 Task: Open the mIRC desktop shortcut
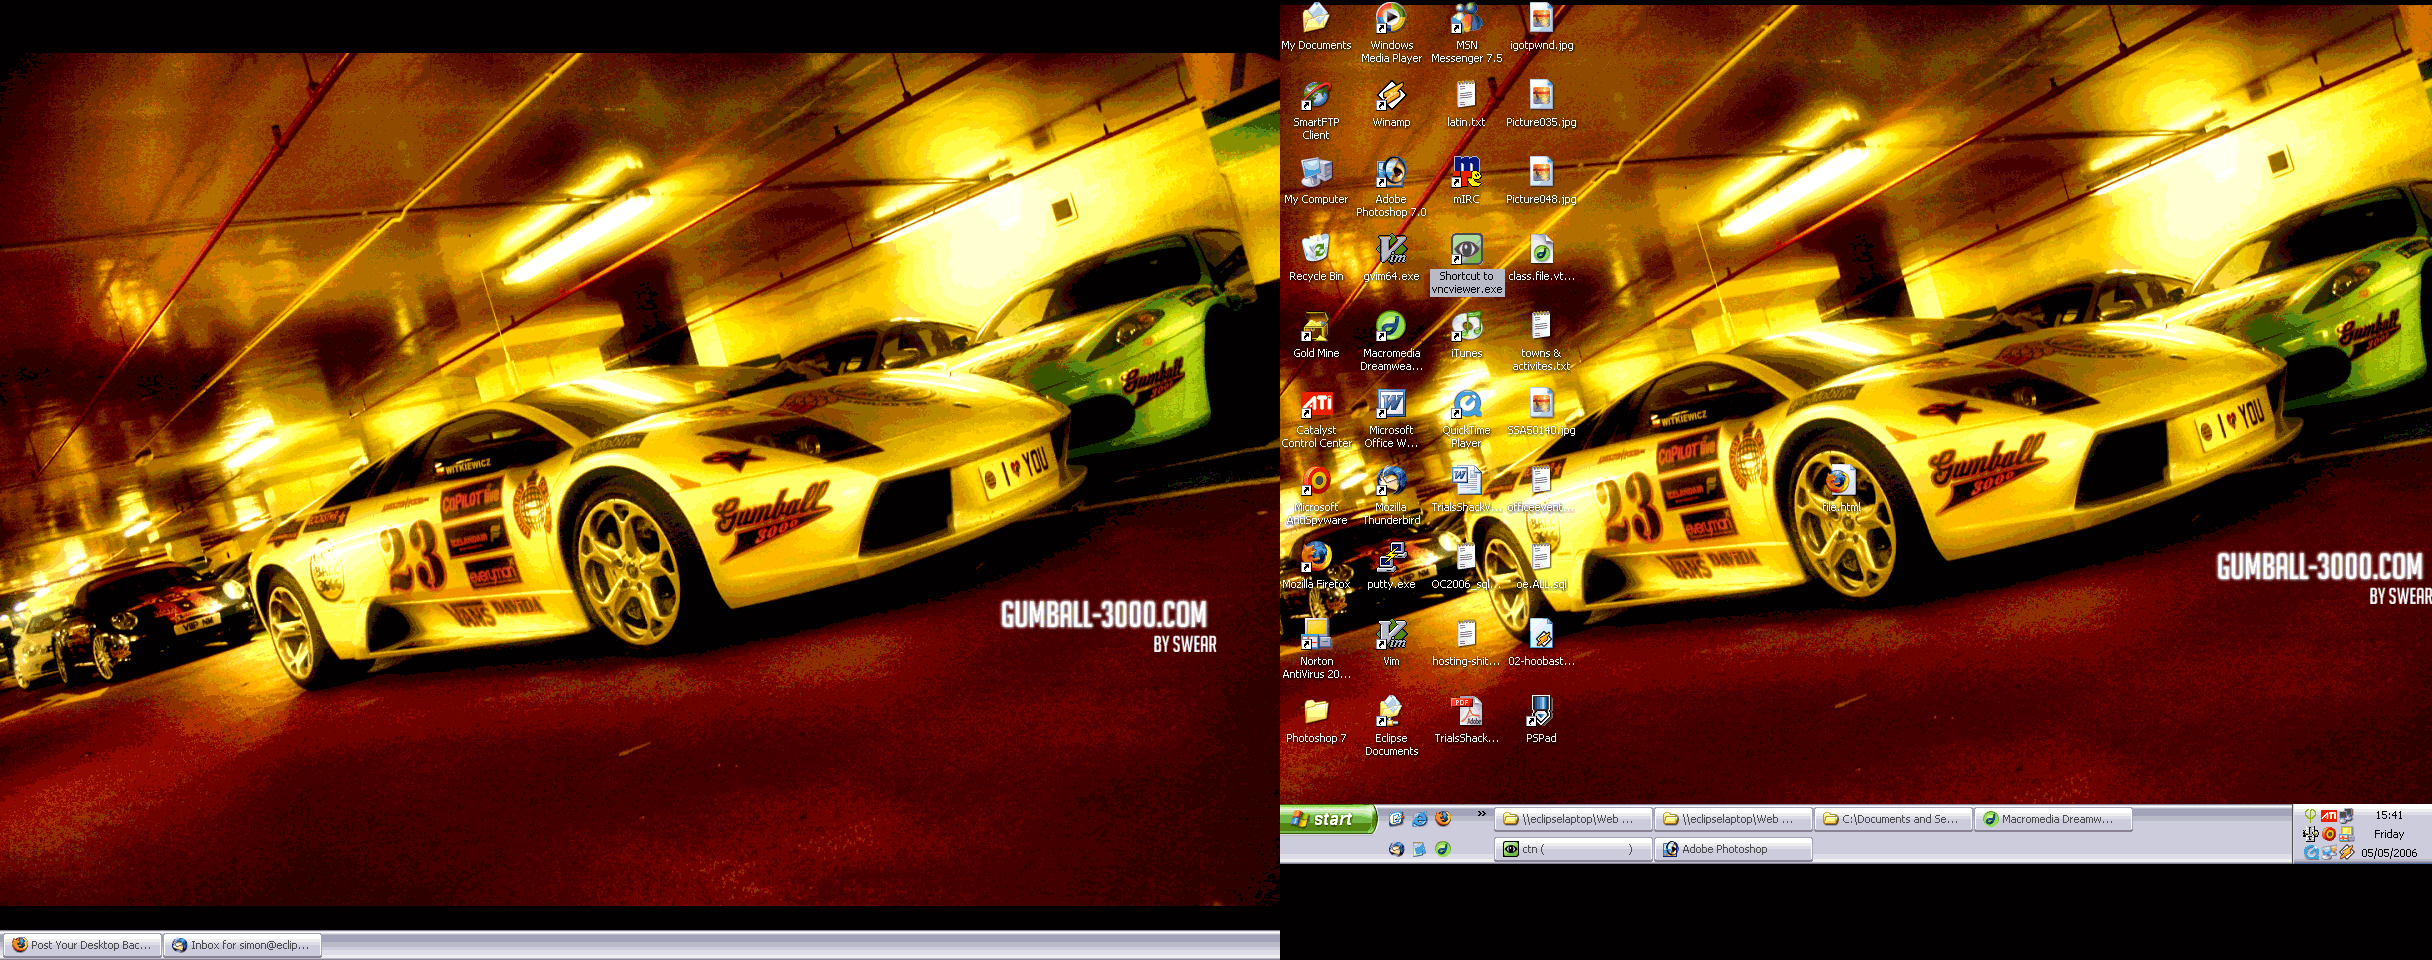pos(1466,181)
